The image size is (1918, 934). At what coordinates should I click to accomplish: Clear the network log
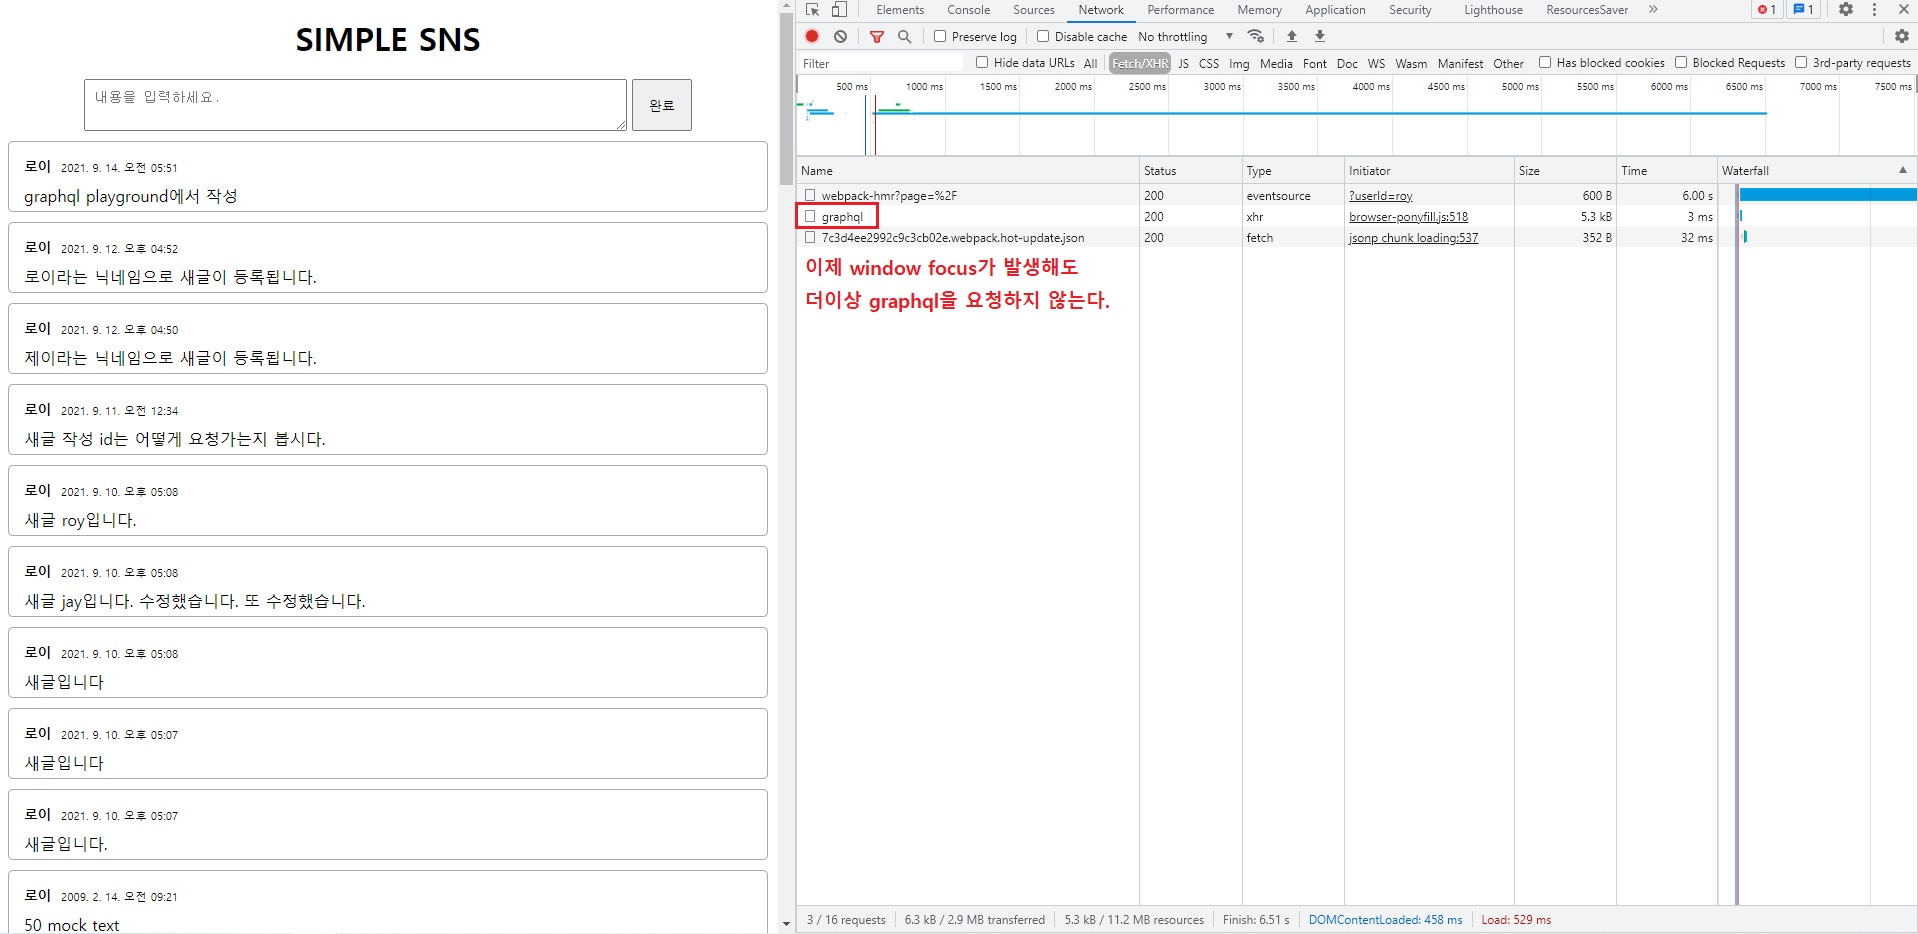[840, 36]
